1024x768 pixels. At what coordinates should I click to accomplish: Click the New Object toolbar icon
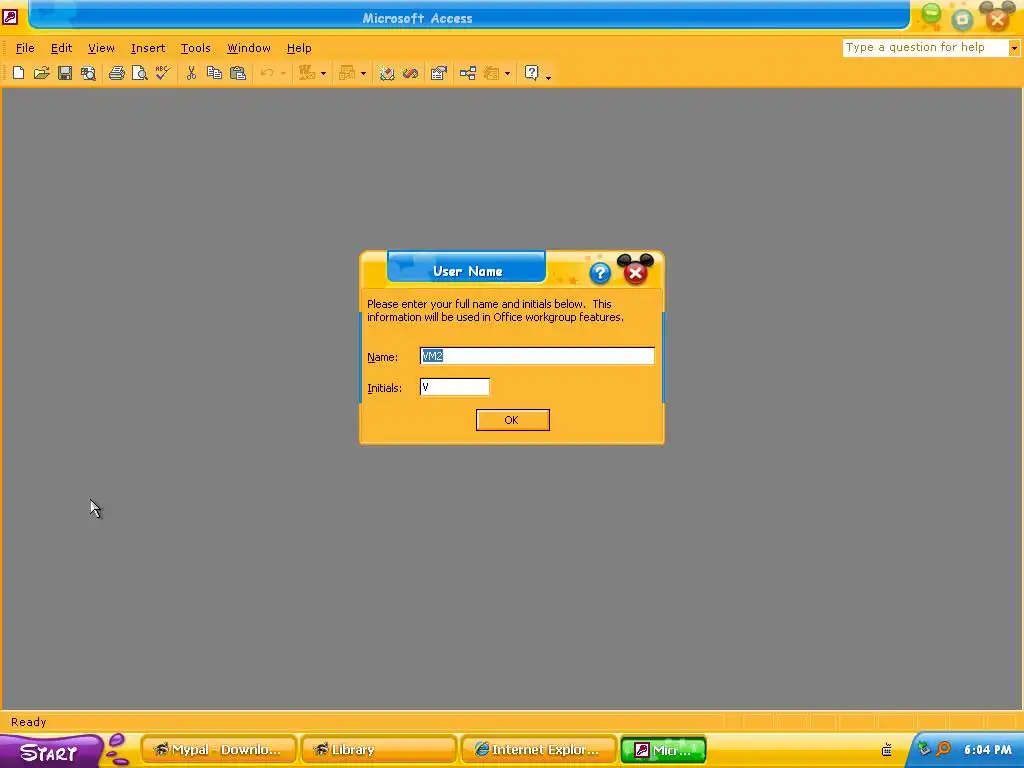point(491,73)
